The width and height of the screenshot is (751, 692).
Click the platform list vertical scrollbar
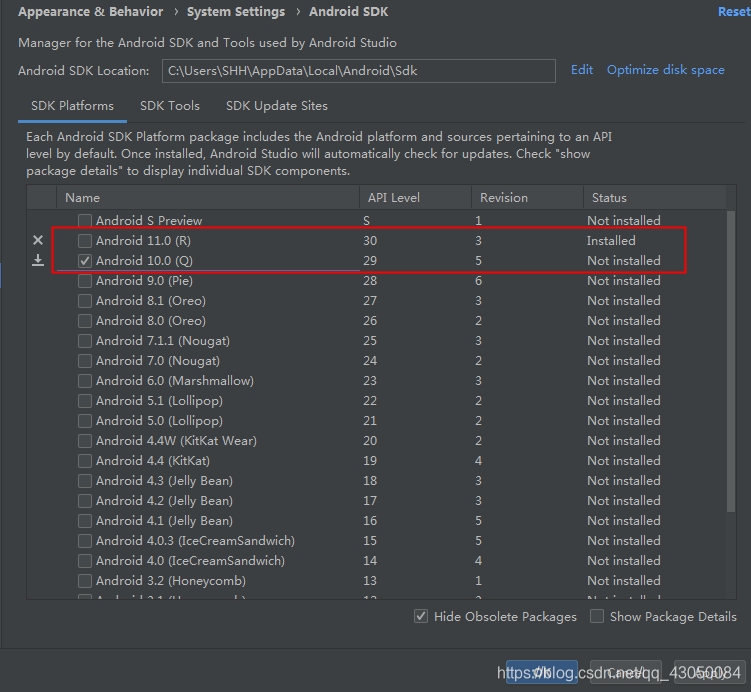click(x=731, y=362)
